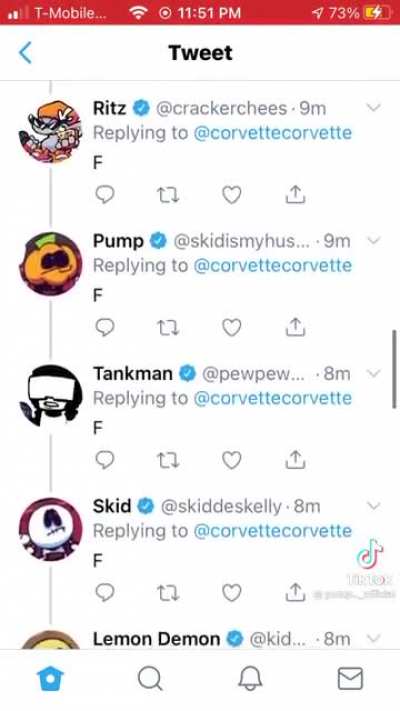Tap the back arrow beside Tweet

coord(25,53)
